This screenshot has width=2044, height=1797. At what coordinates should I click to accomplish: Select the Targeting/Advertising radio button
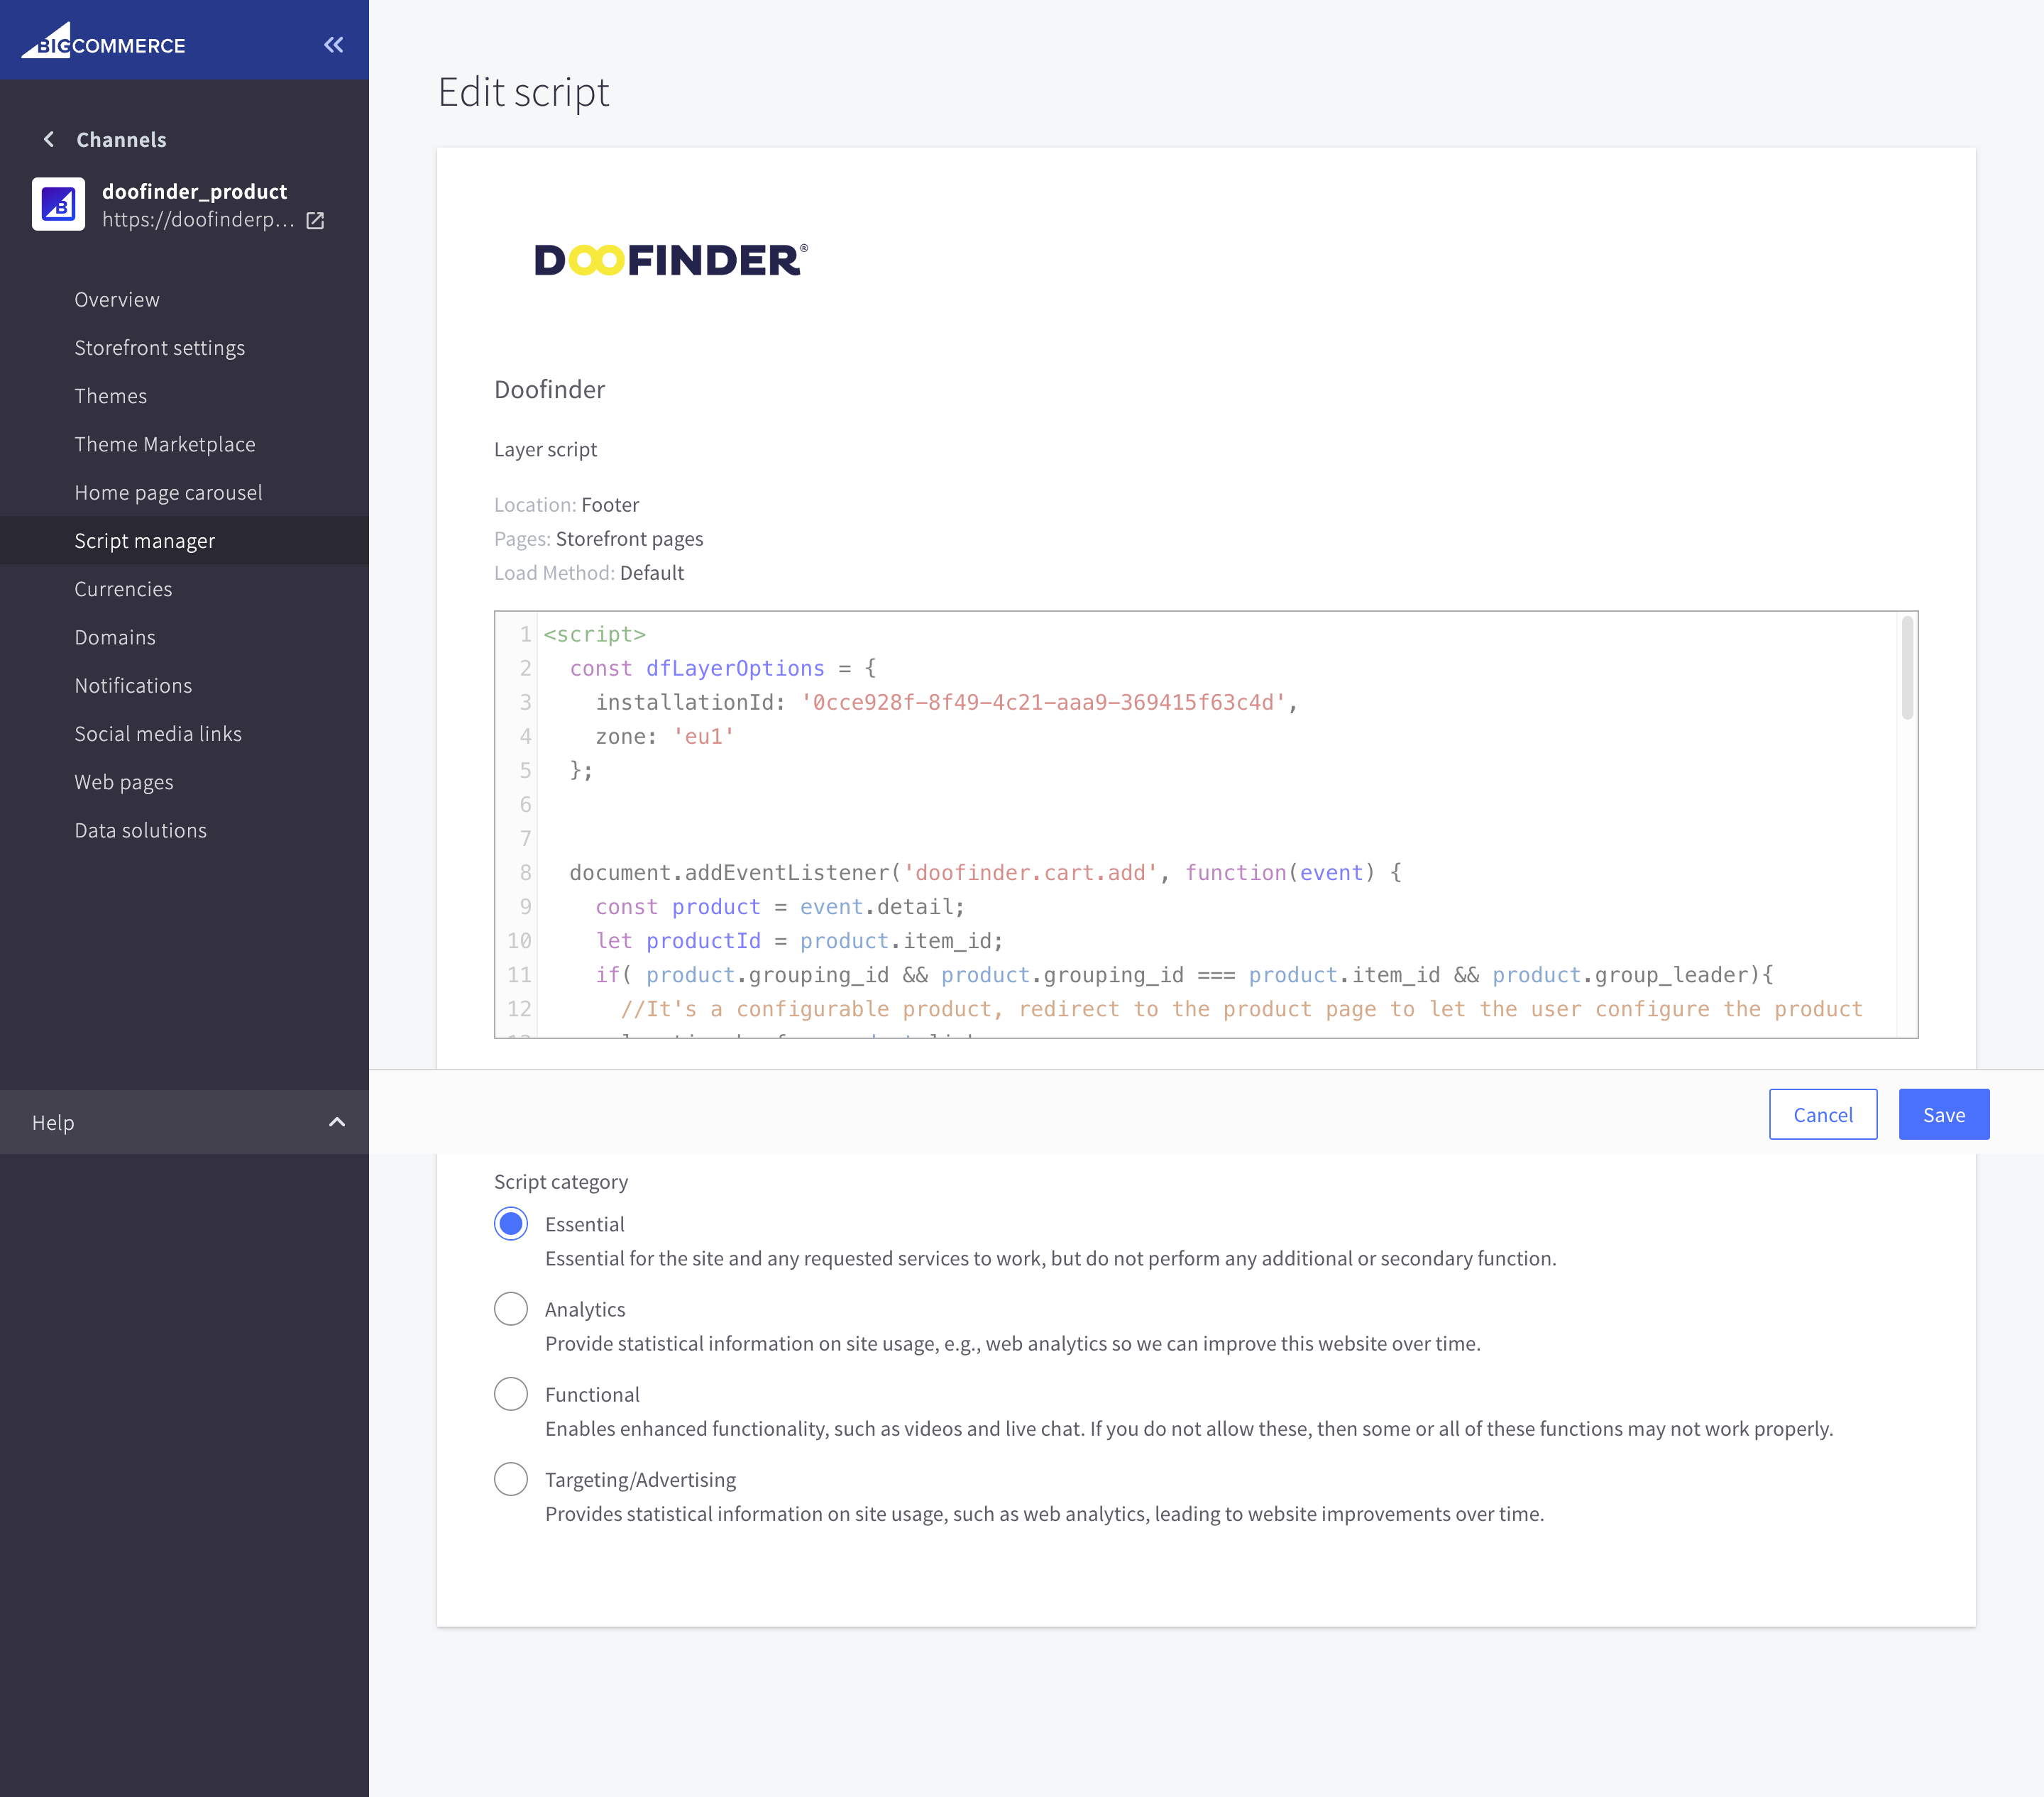[511, 1479]
